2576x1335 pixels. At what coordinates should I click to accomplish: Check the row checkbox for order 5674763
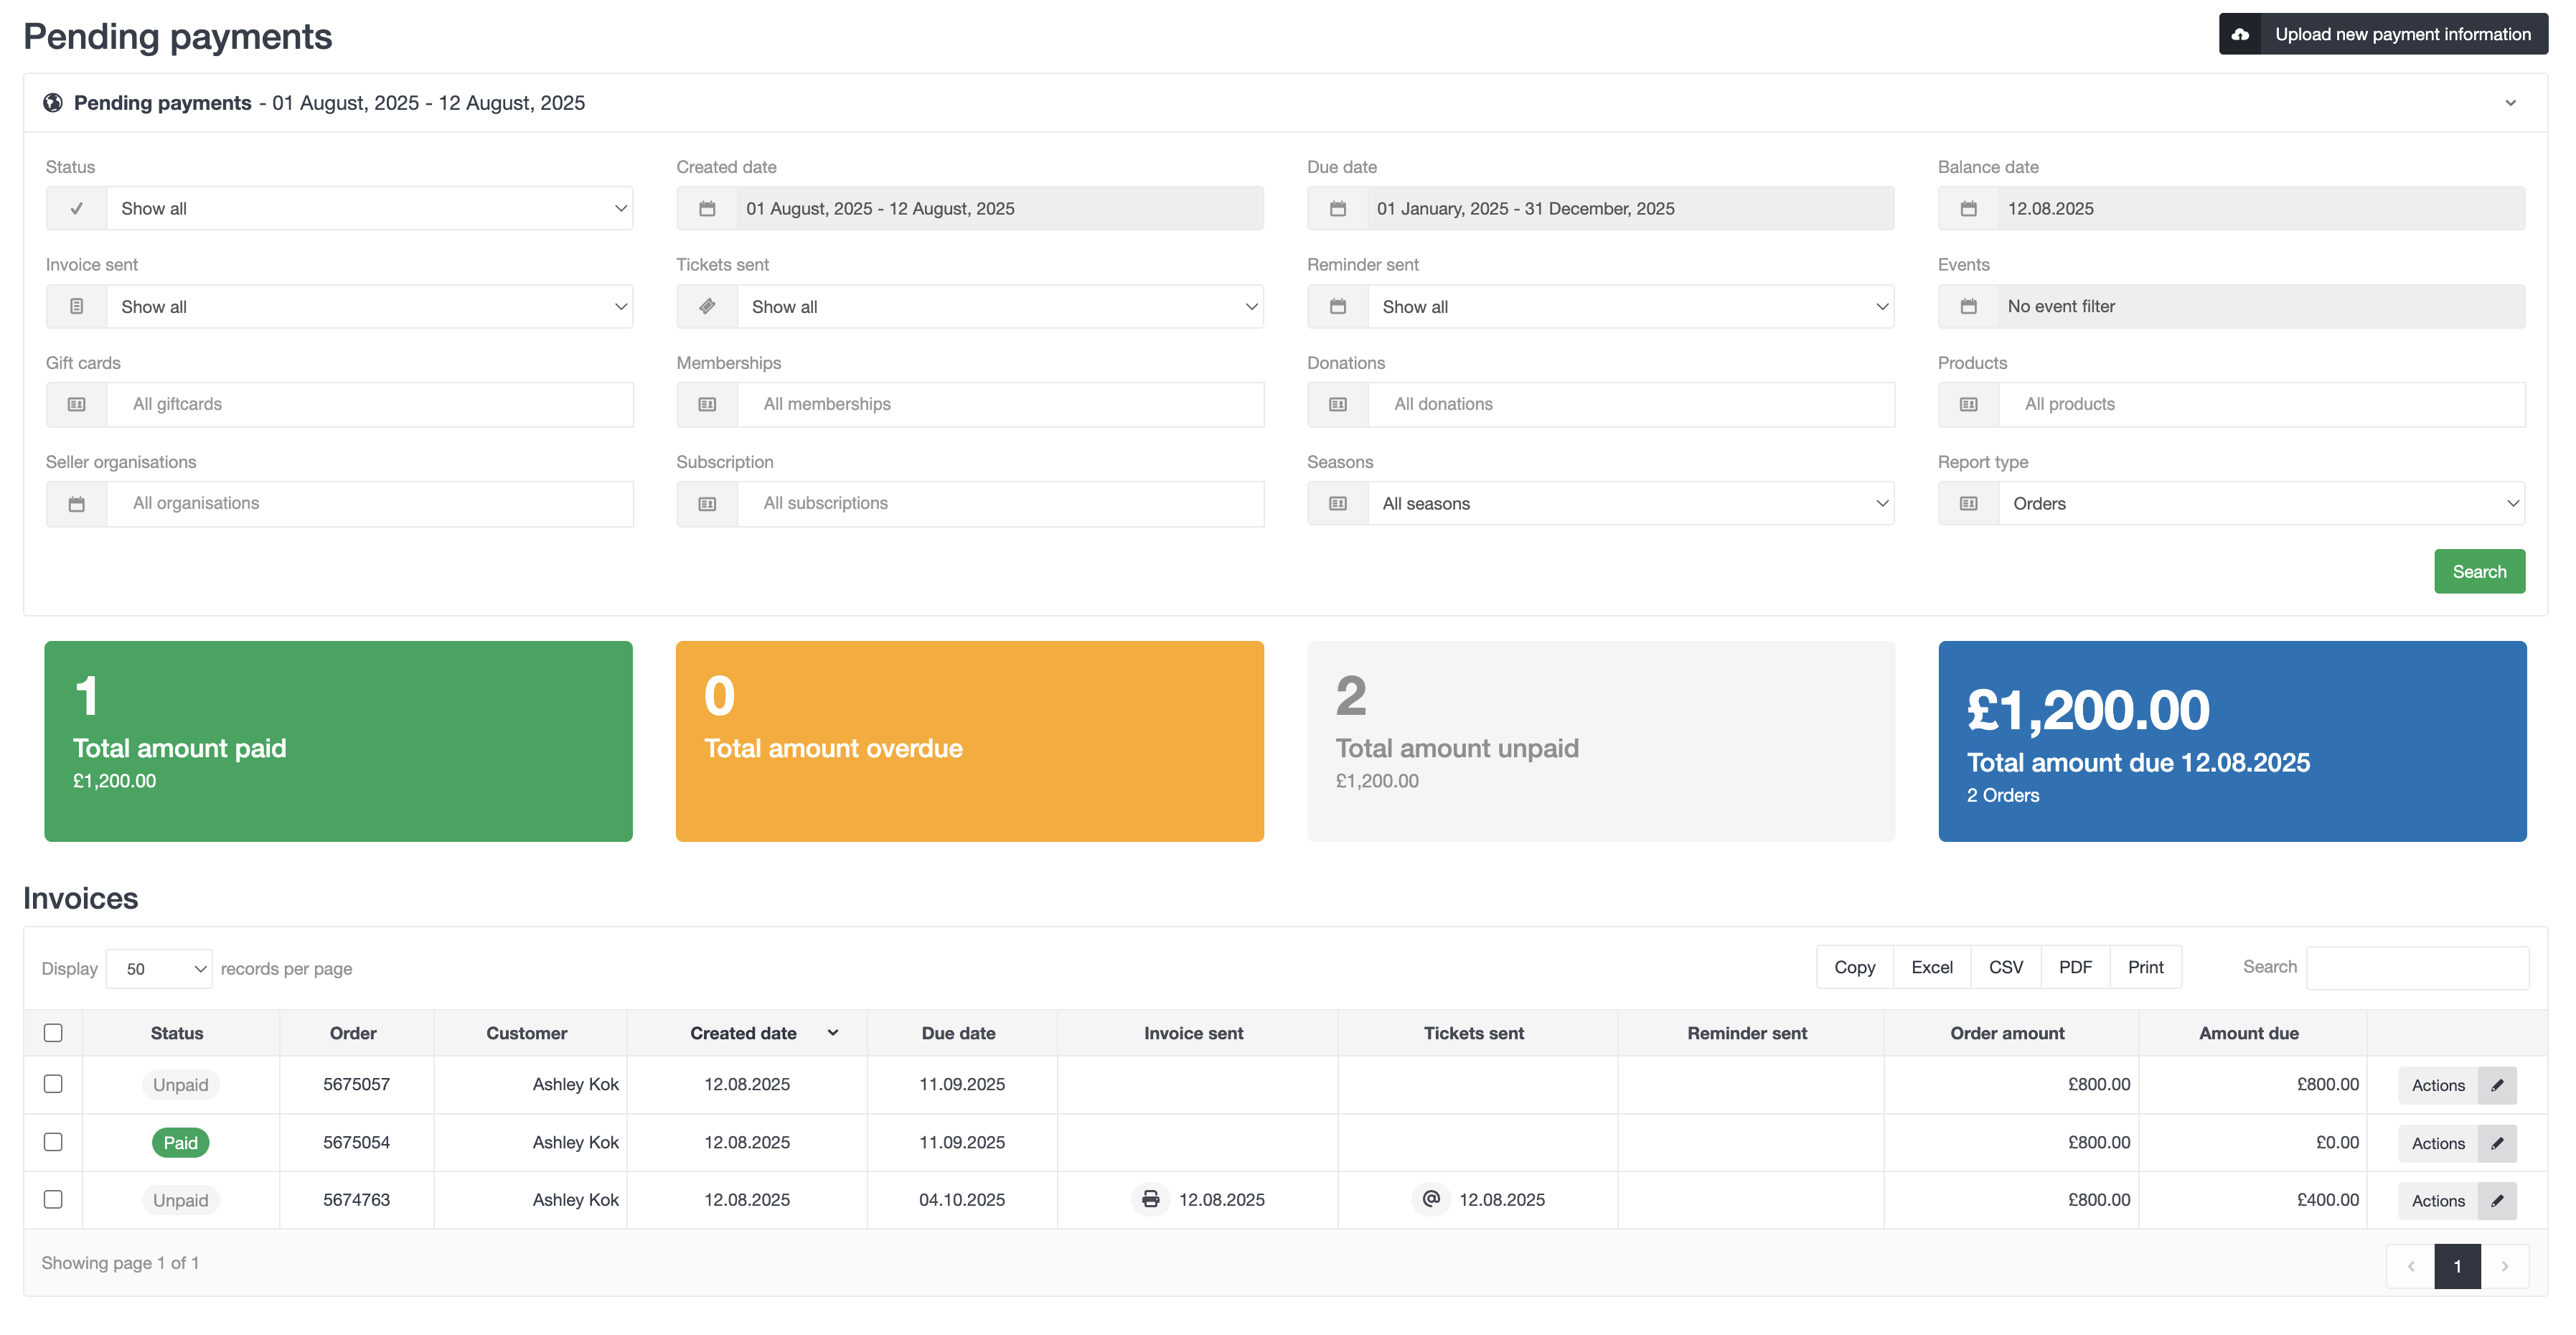click(53, 1199)
